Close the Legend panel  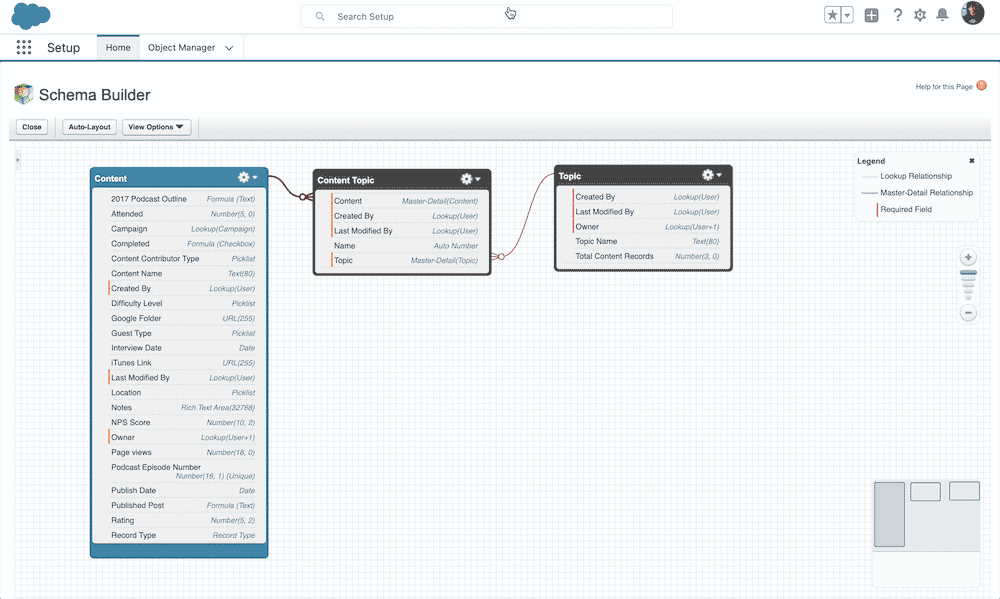[x=971, y=161]
